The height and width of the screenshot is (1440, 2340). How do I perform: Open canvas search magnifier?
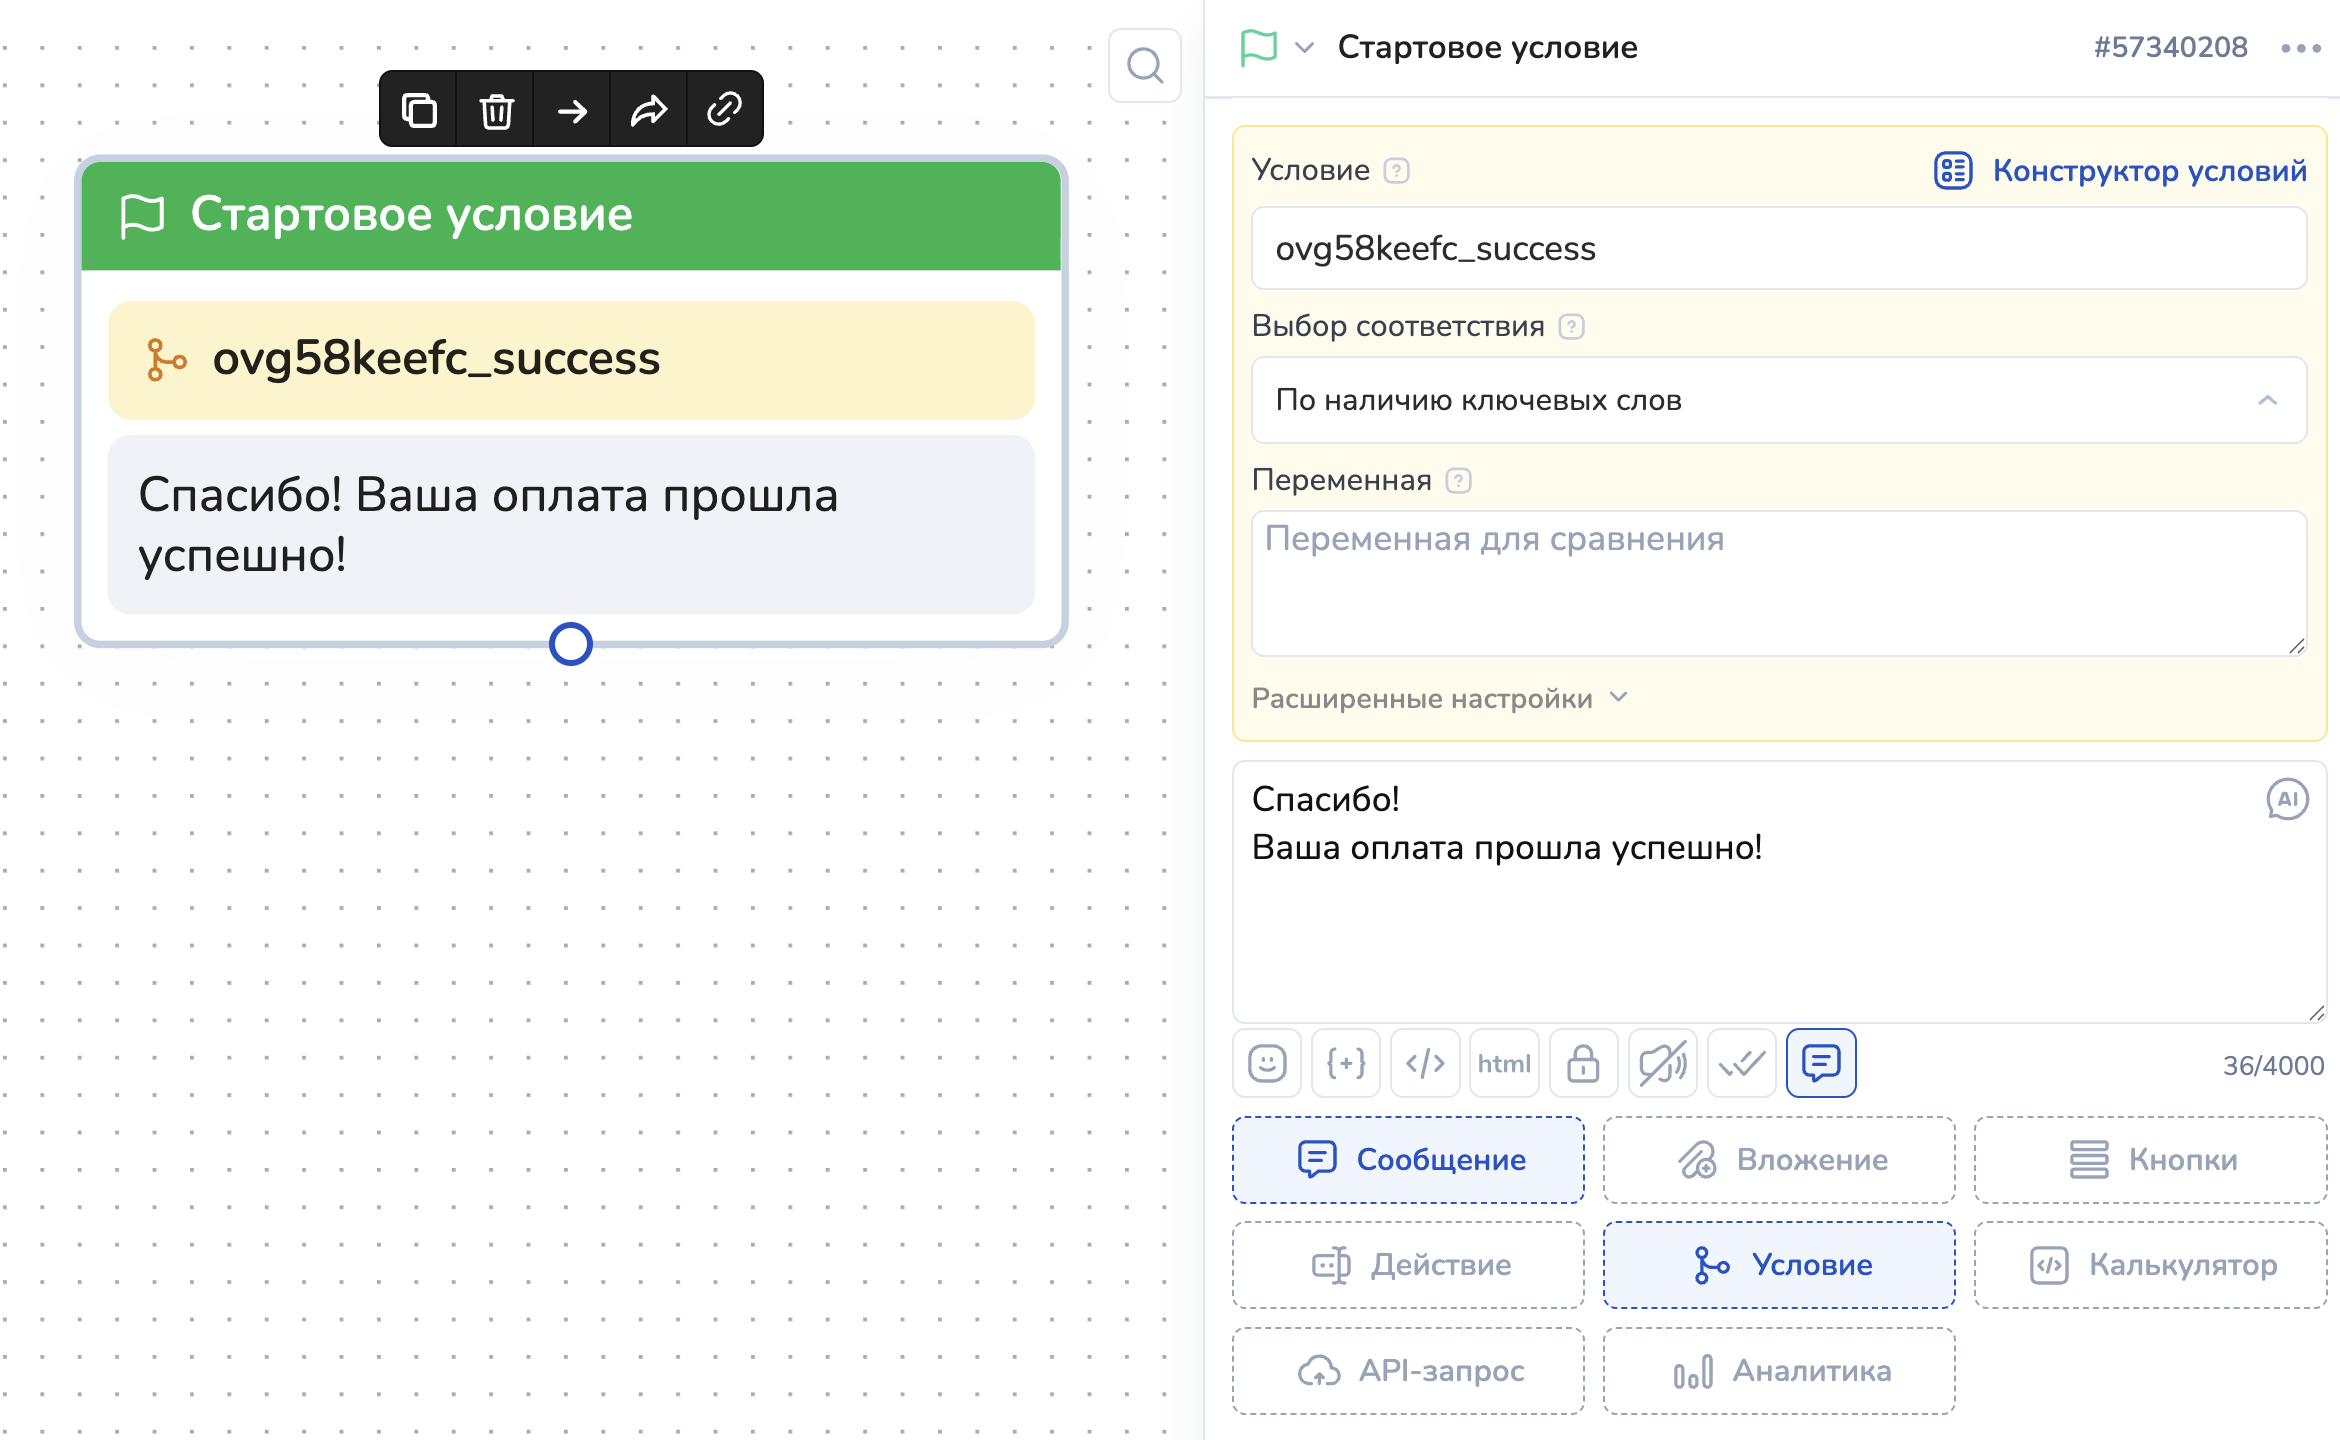point(1144,67)
